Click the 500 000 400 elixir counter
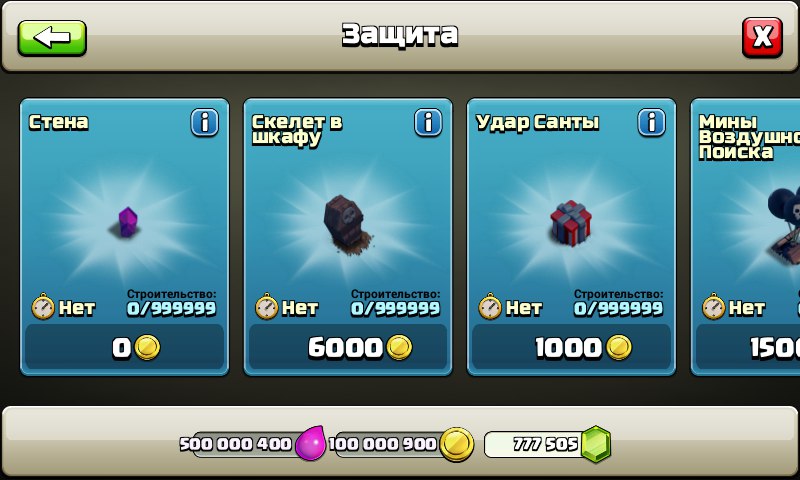The height and width of the screenshot is (480, 800). click(x=236, y=444)
